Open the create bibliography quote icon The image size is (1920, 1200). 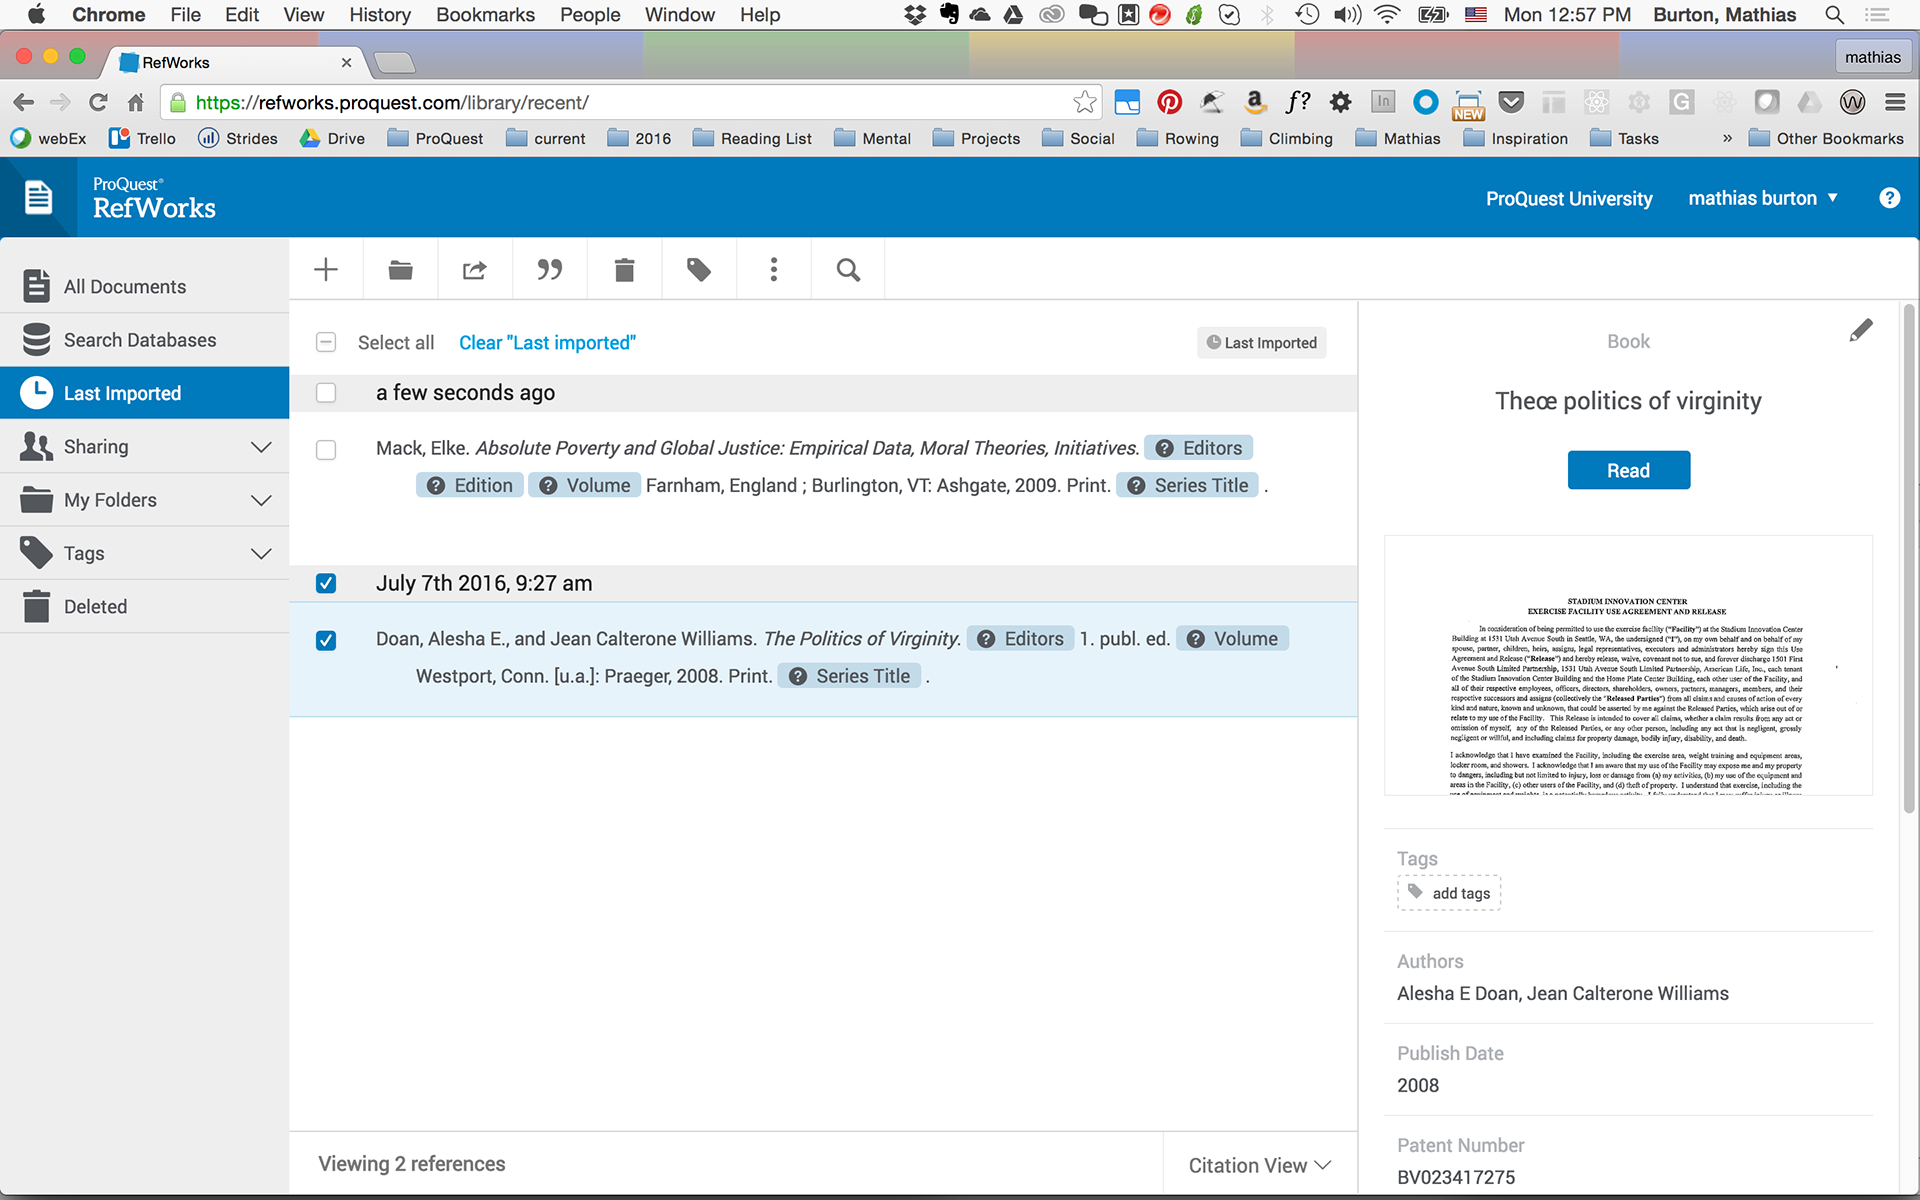(549, 269)
